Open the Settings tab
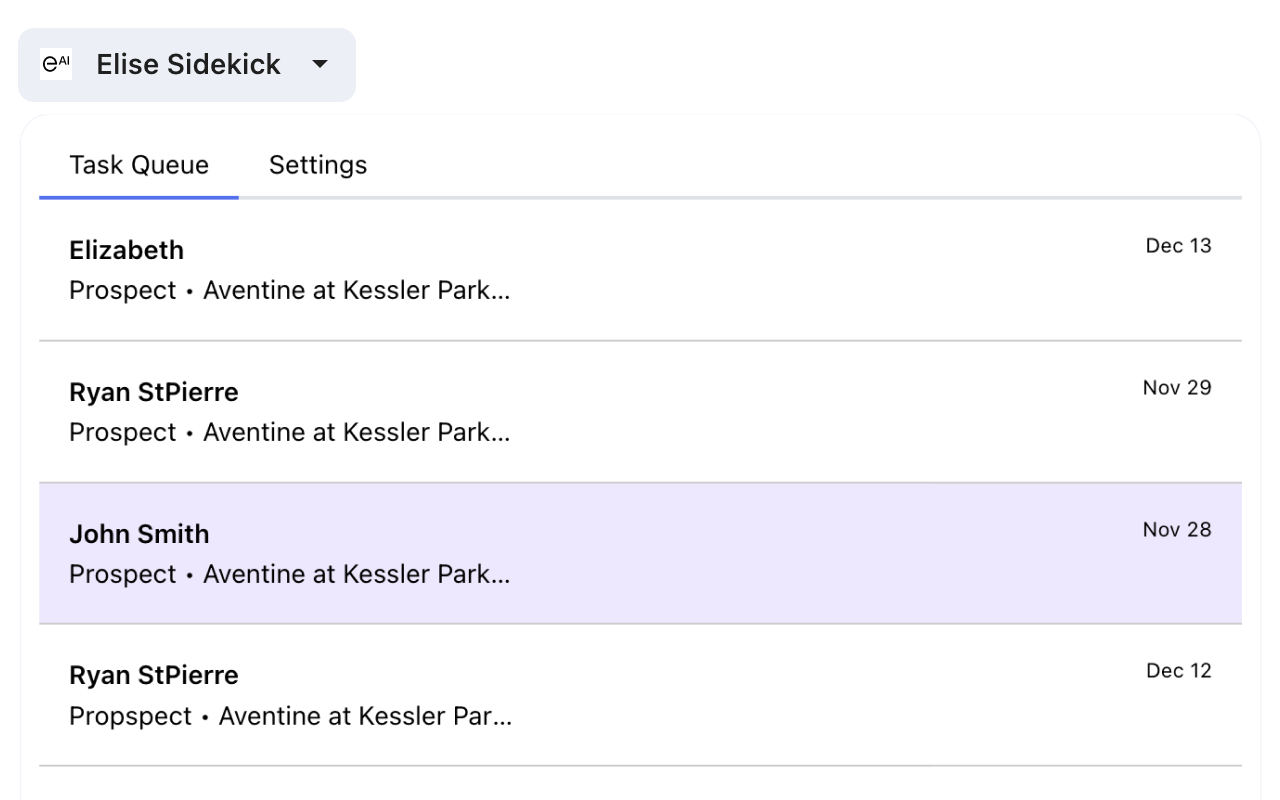Viewport: 1280px width, 800px height. click(x=318, y=165)
